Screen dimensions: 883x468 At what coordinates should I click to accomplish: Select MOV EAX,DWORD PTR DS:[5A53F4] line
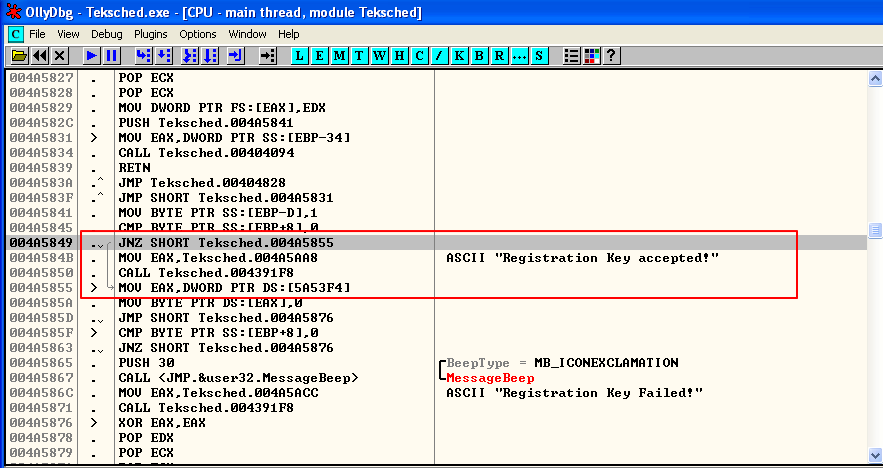coord(234,288)
